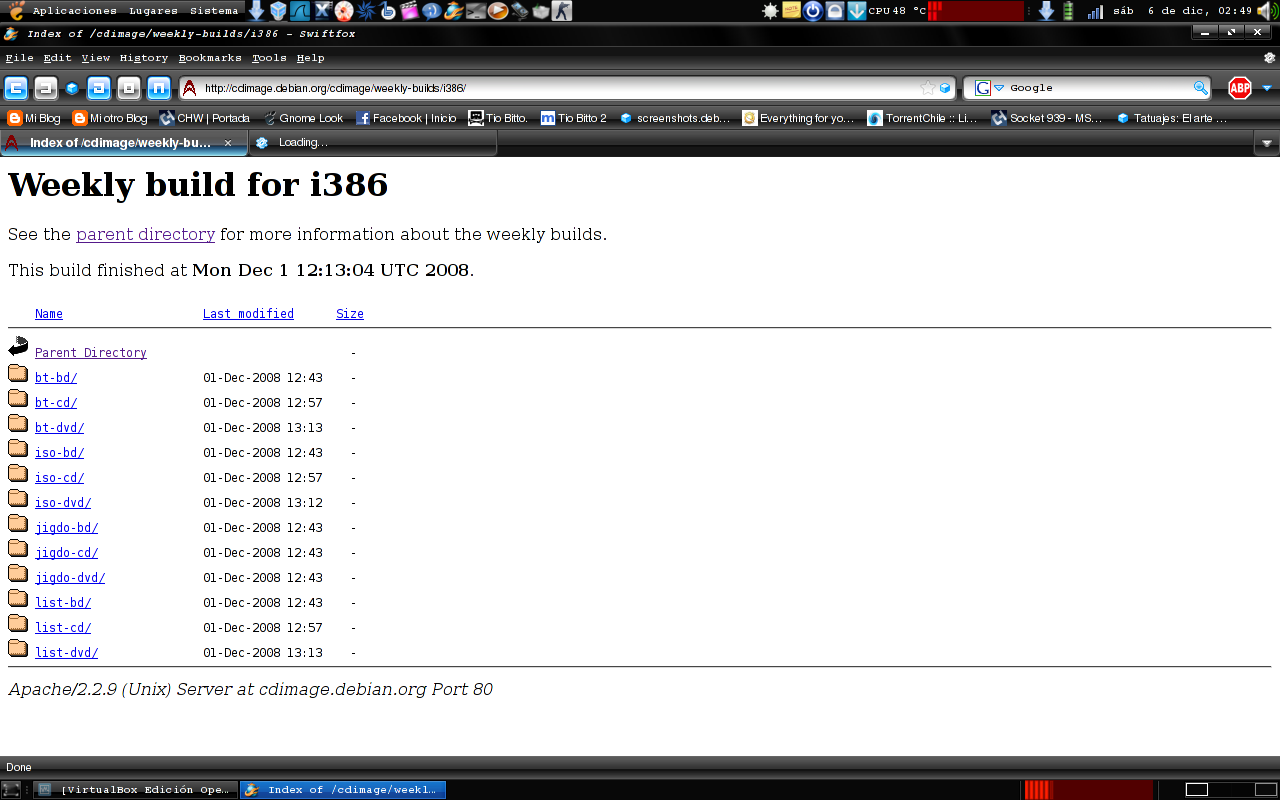Click the Adblock Plus ABP icon
This screenshot has height=800, width=1280.
tap(1240, 88)
